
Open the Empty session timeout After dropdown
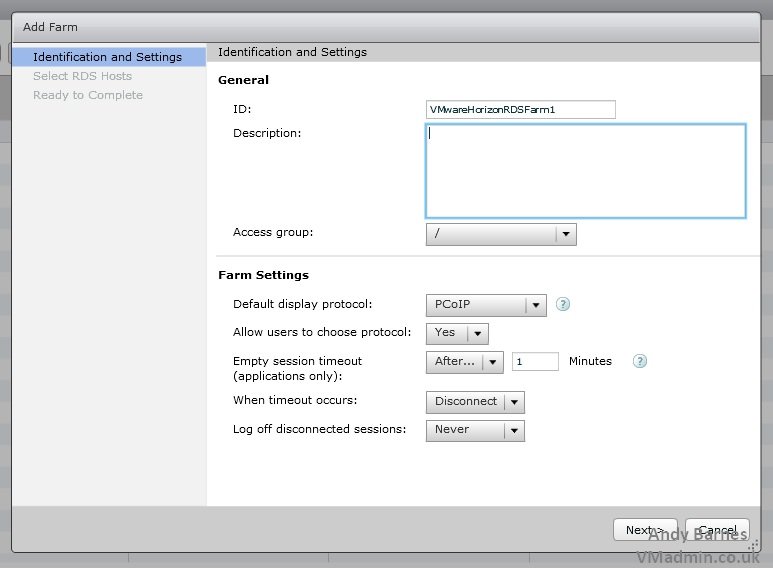tap(464, 362)
